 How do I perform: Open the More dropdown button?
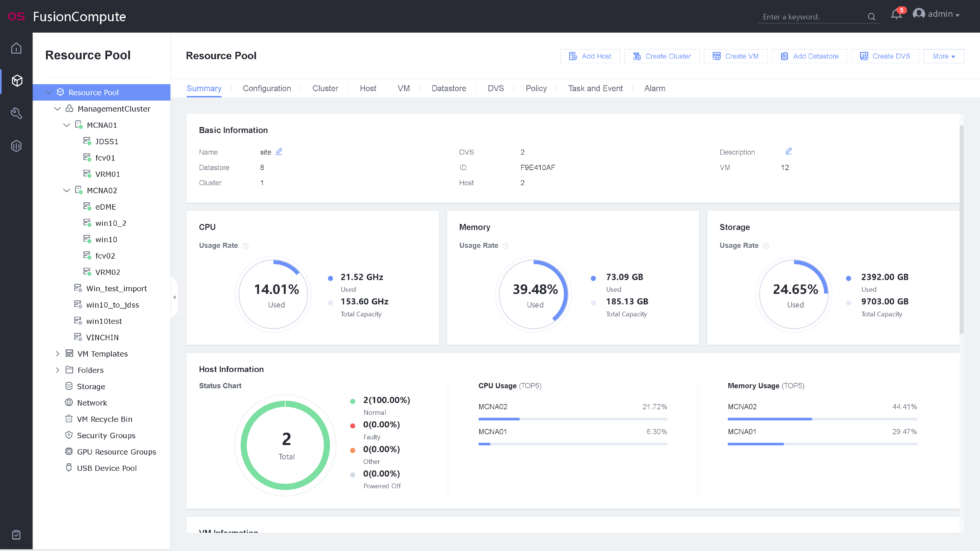click(x=943, y=57)
